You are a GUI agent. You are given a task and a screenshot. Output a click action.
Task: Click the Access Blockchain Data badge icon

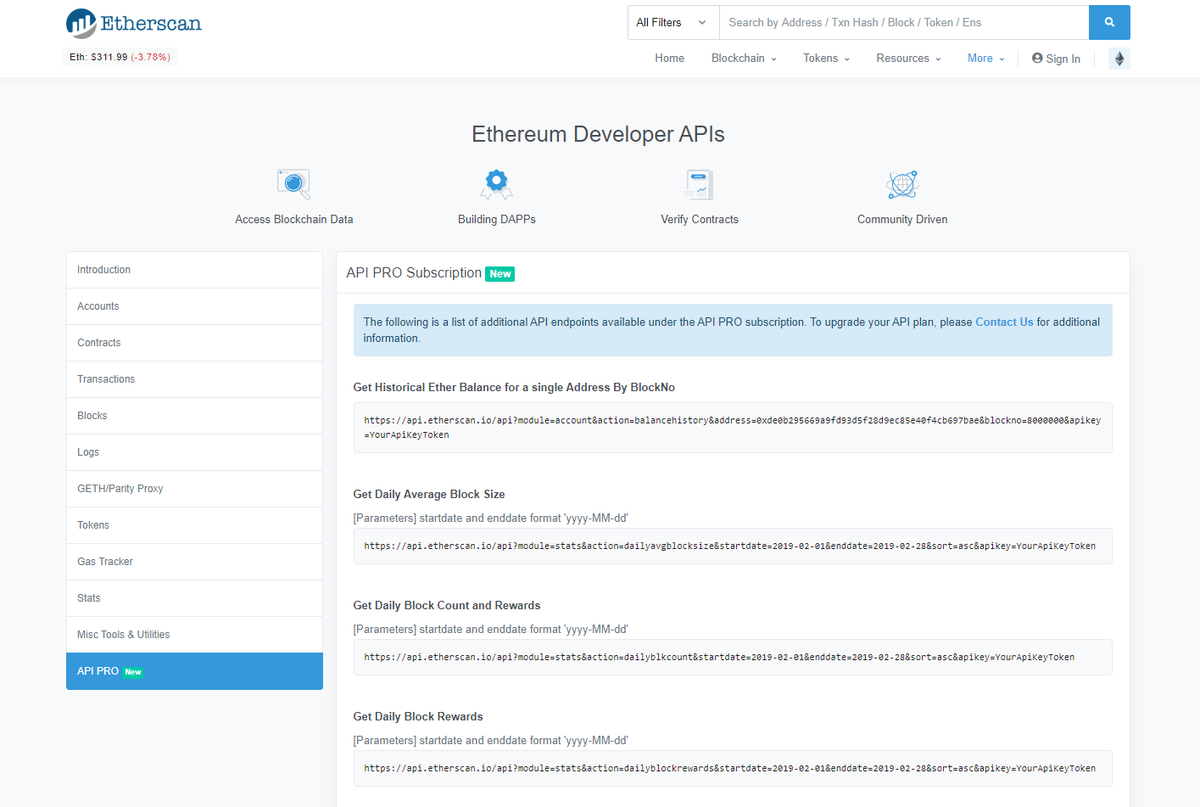(293, 184)
